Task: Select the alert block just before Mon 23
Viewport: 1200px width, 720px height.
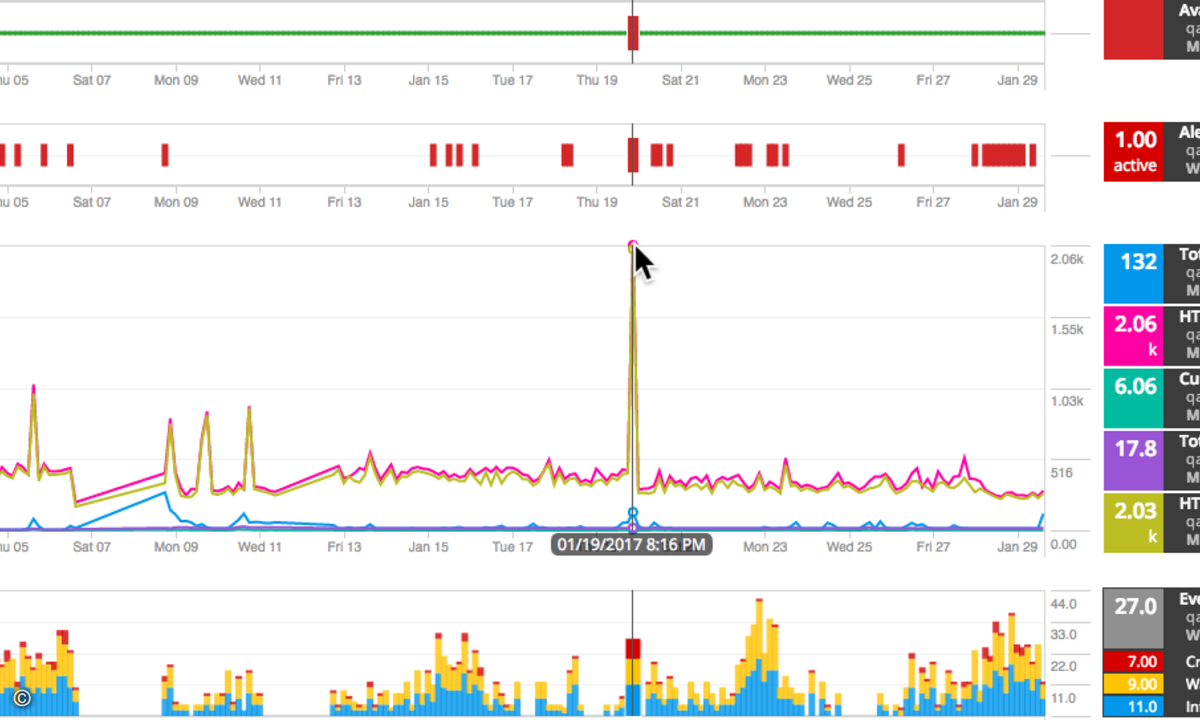Action: [x=743, y=155]
